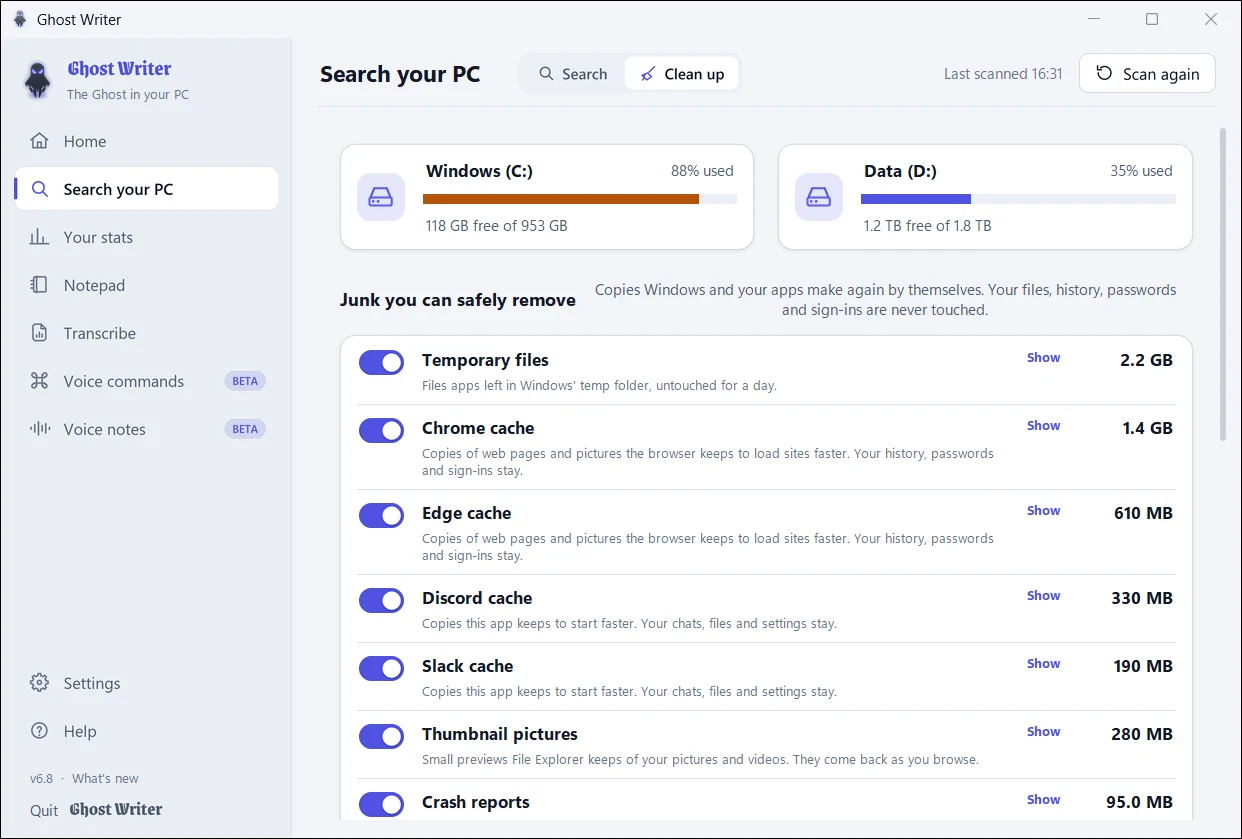Click the 95.0 MB size value

1139,802
